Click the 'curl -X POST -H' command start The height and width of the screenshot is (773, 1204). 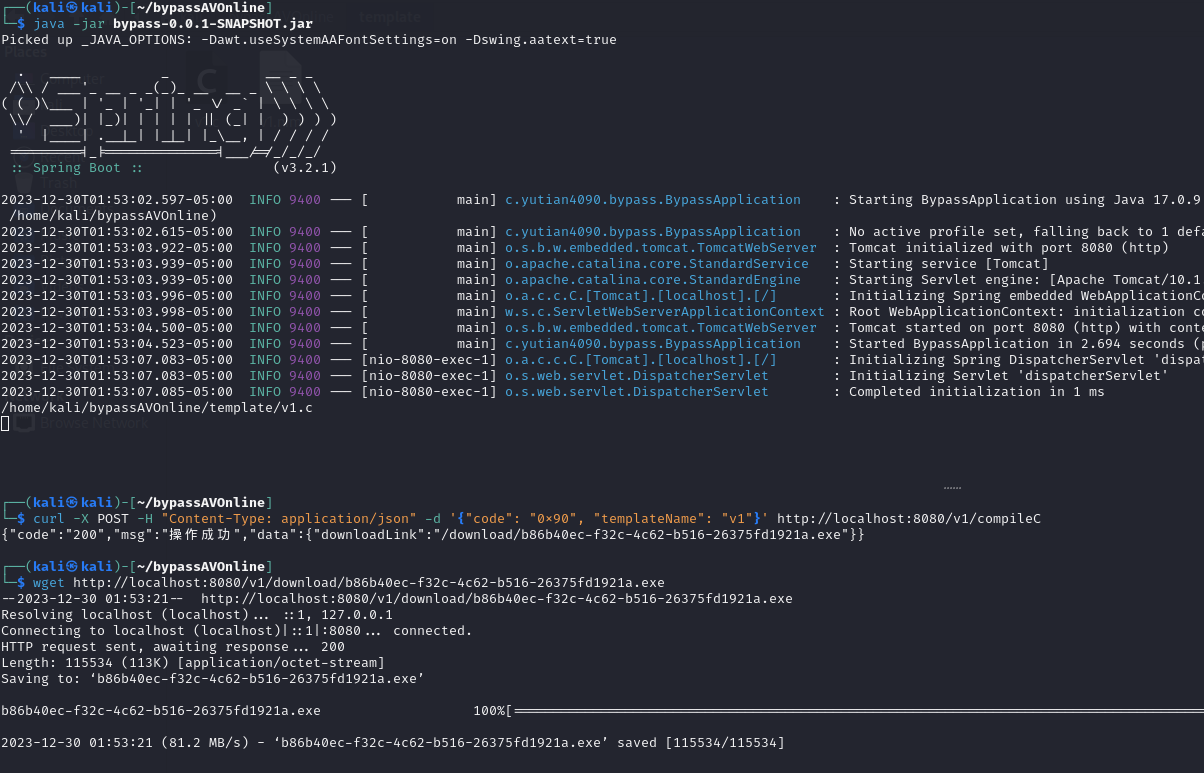(x=93, y=519)
